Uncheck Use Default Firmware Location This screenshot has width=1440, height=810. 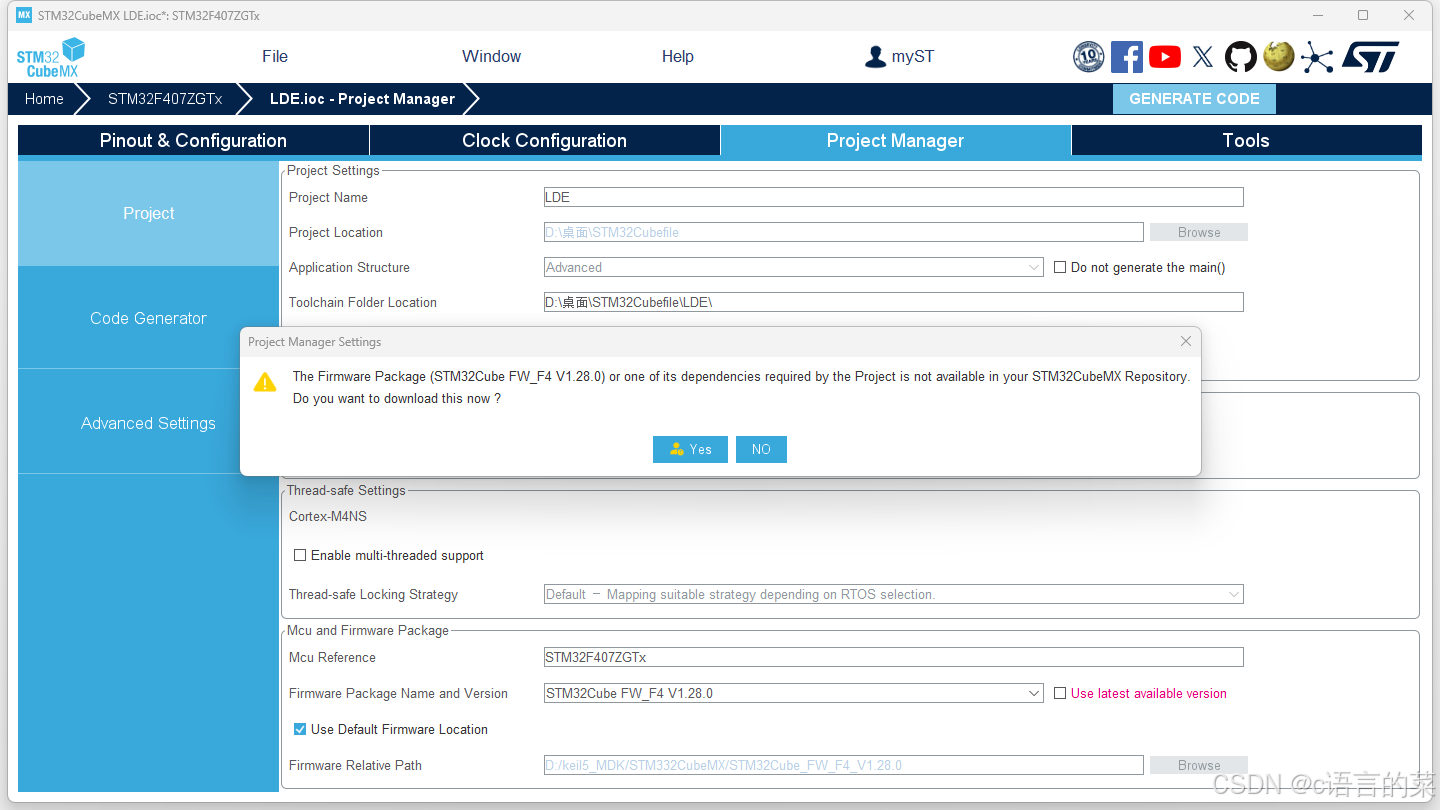(299, 729)
